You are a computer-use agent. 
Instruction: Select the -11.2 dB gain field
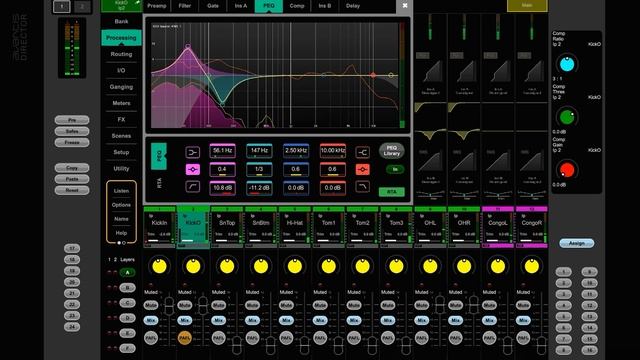coord(259,188)
